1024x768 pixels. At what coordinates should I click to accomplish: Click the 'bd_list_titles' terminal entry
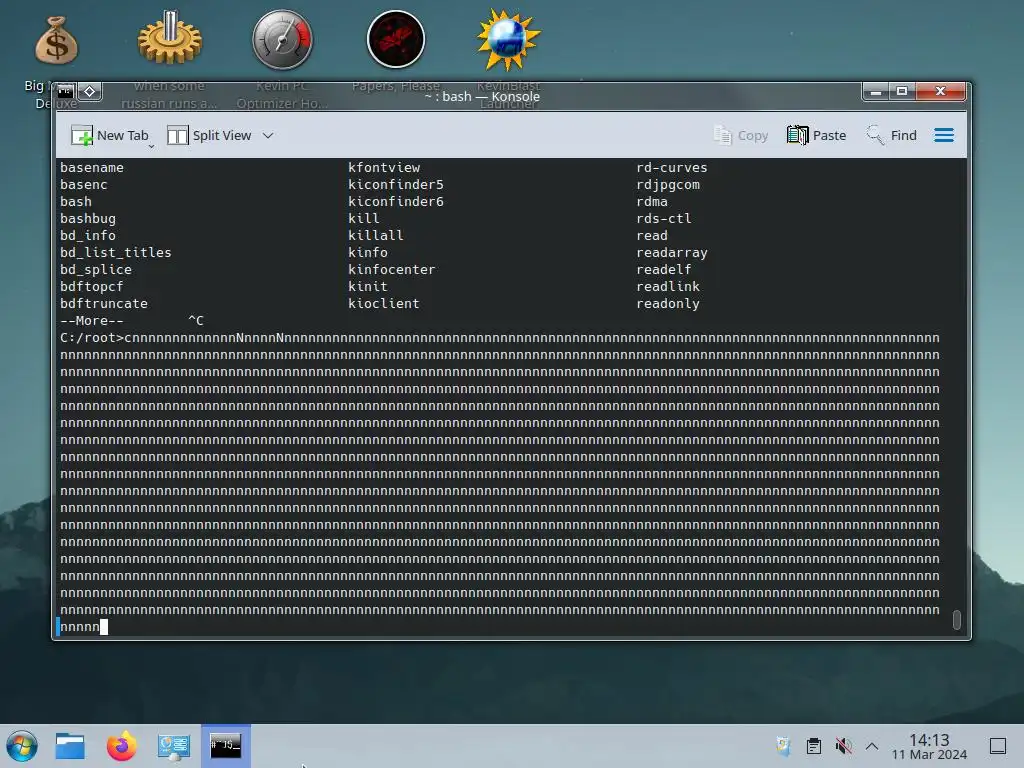(x=116, y=252)
